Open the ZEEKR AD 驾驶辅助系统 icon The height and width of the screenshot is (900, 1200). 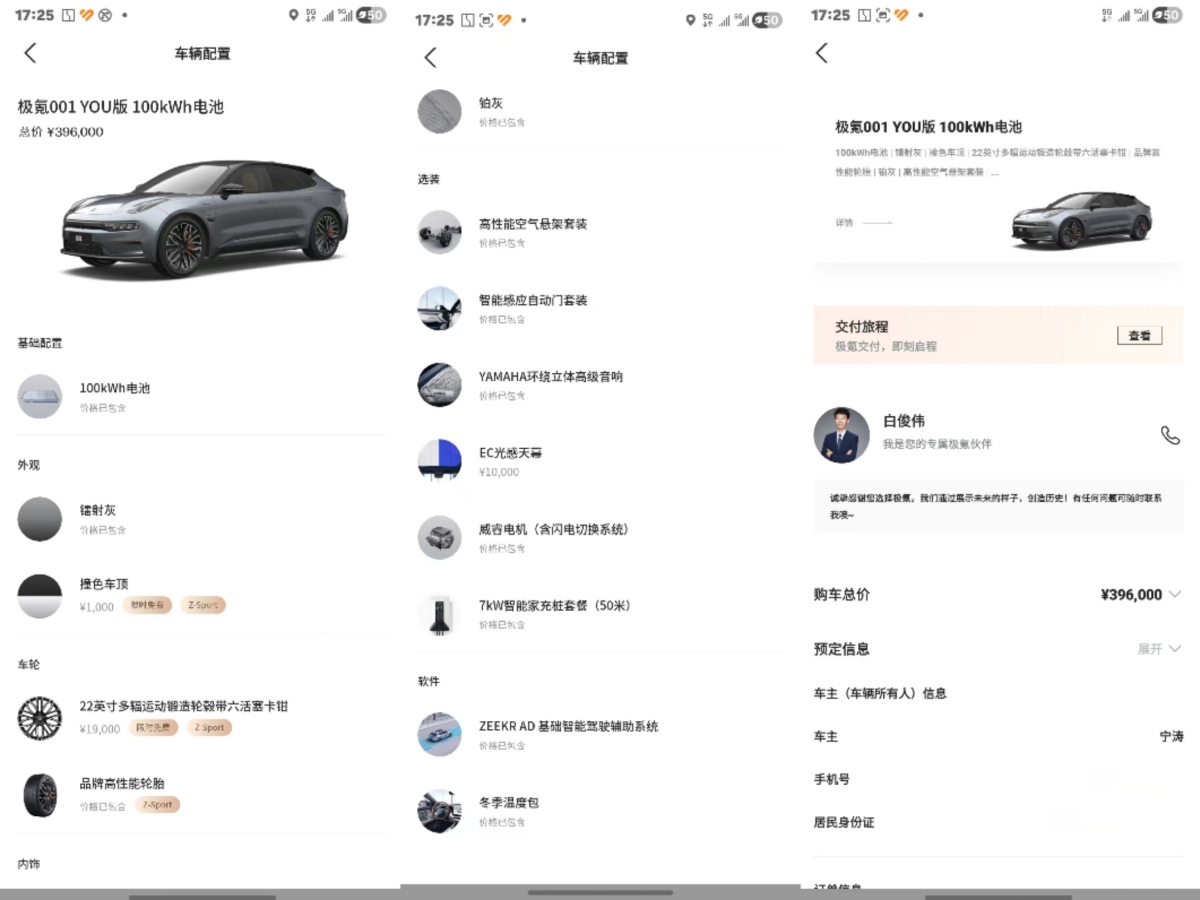pos(439,734)
